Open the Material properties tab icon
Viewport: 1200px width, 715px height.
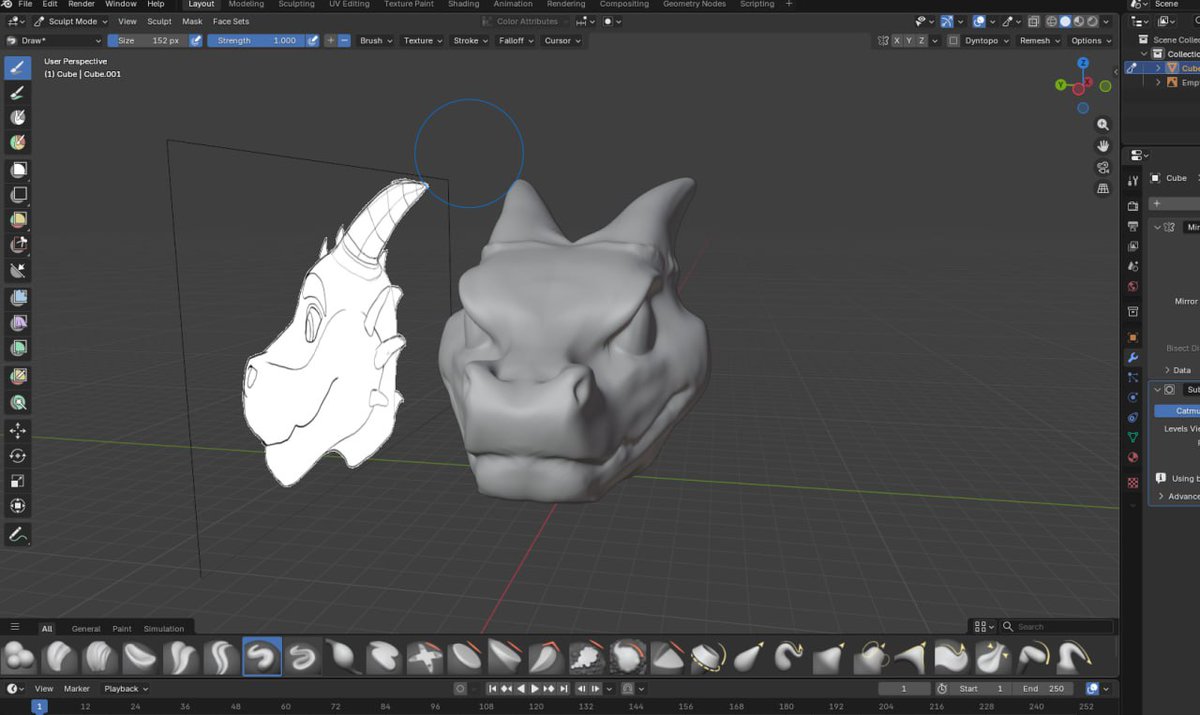(1133, 458)
